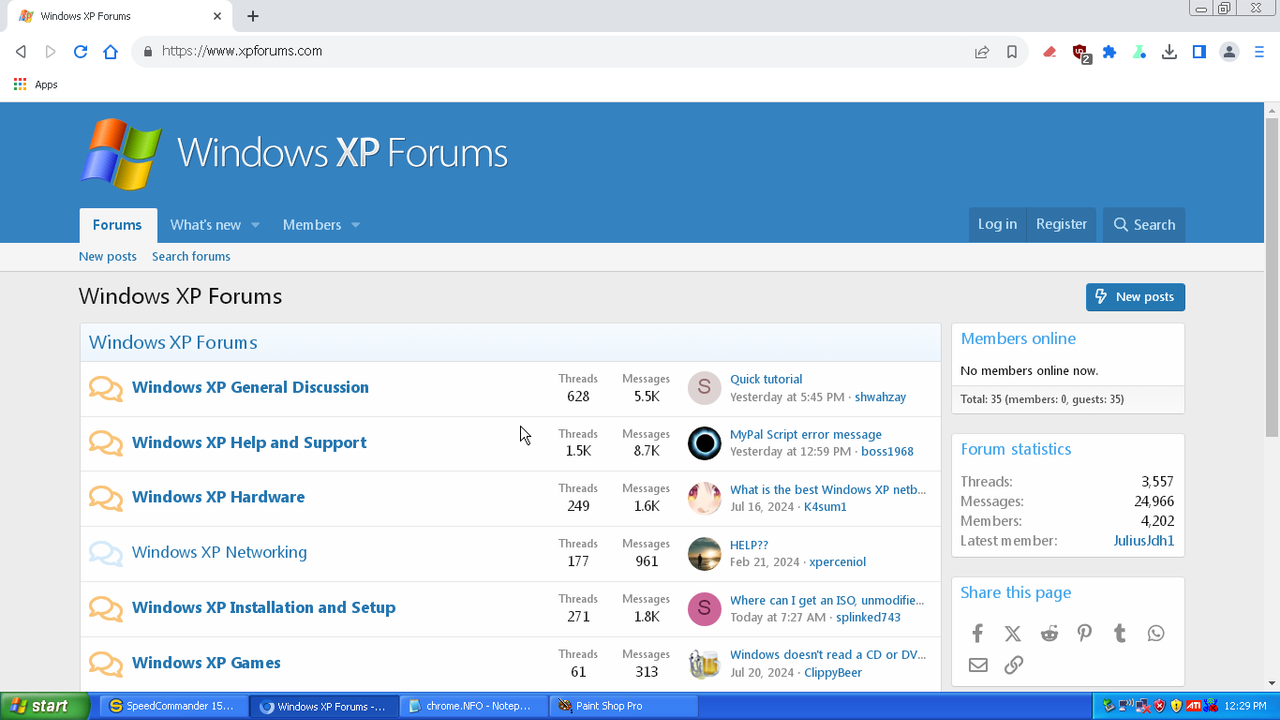Switch to SpeedCommander taskbar window
This screenshot has width=1280, height=720.
point(172,706)
